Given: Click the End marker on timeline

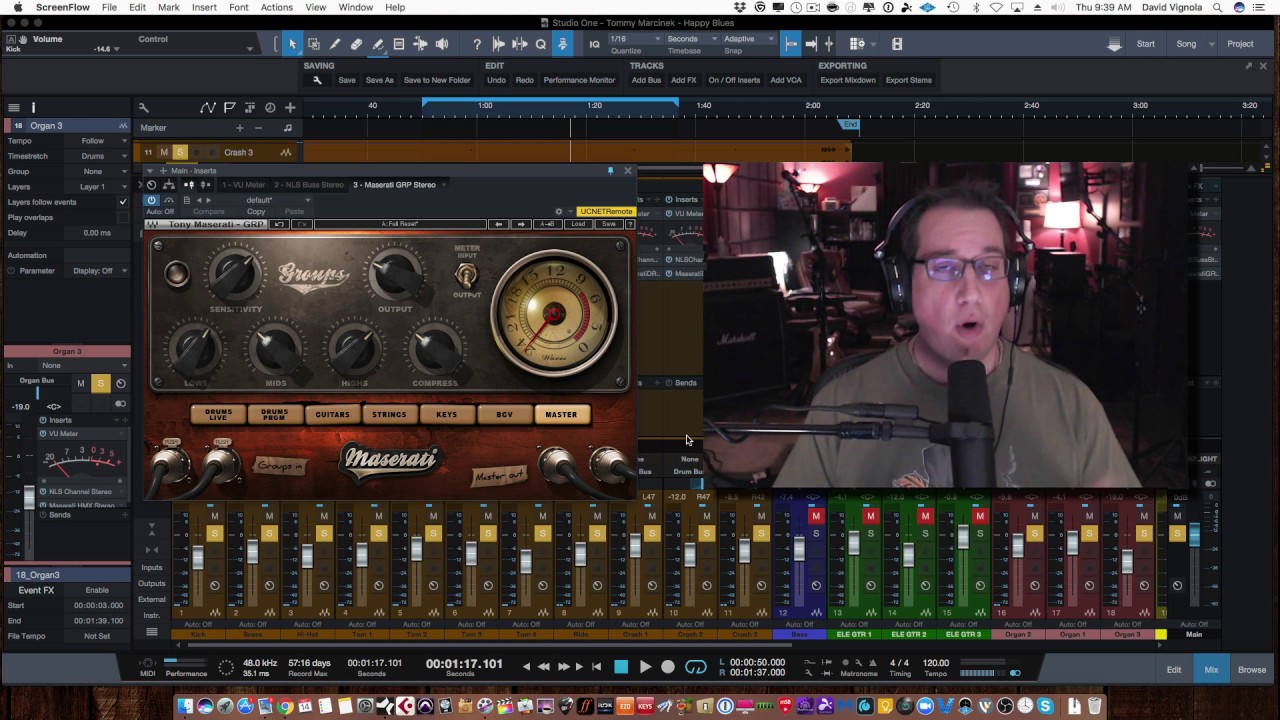Looking at the screenshot, I should point(849,125).
